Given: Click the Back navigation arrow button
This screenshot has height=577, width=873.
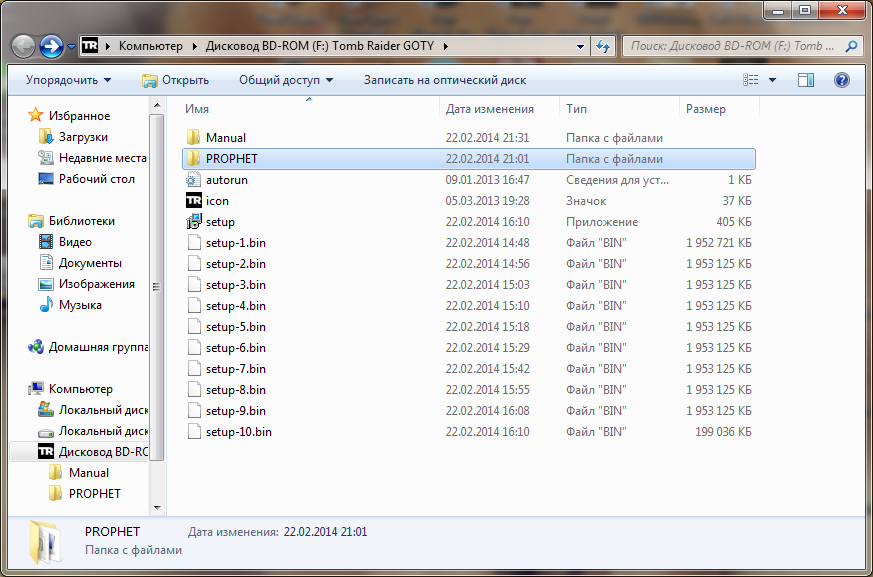Looking at the screenshot, I should coord(24,46).
